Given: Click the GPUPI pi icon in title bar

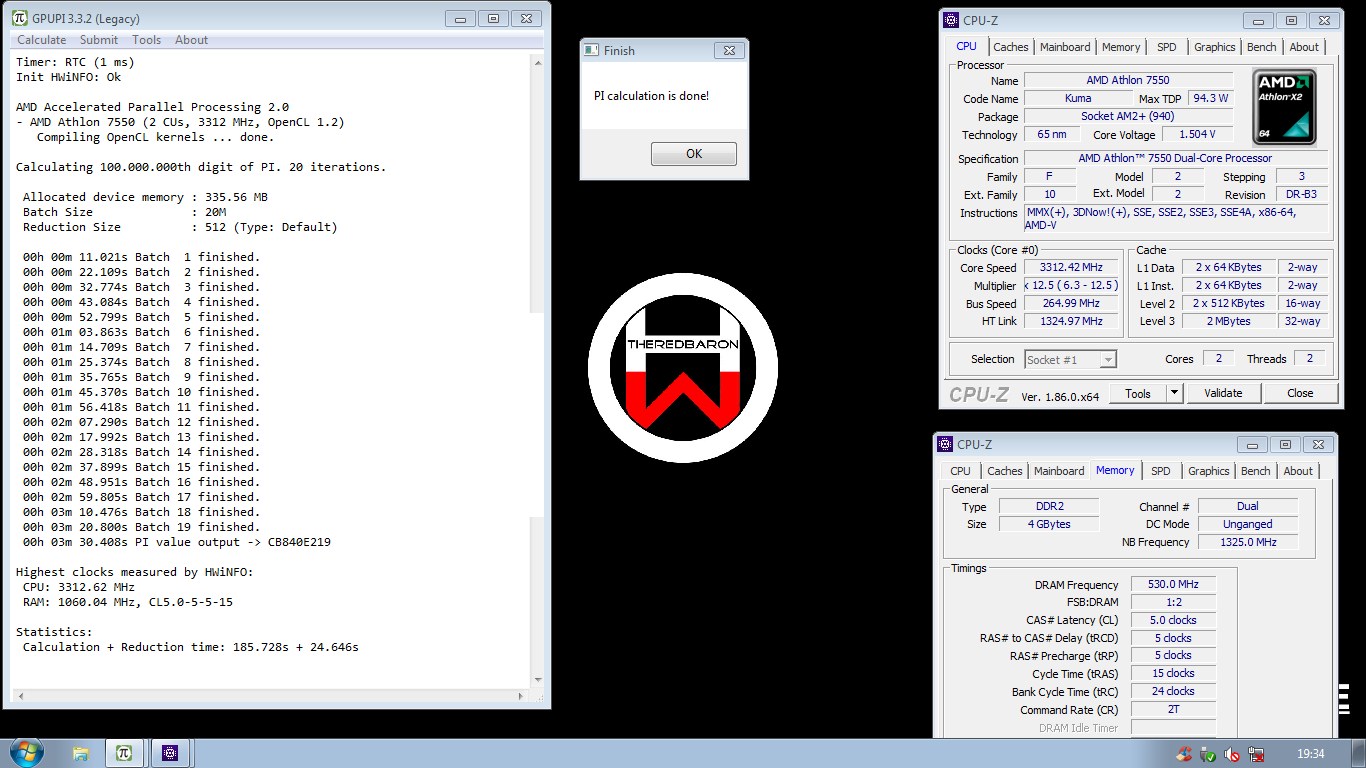Looking at the screenshot, I should pos(19,18).
